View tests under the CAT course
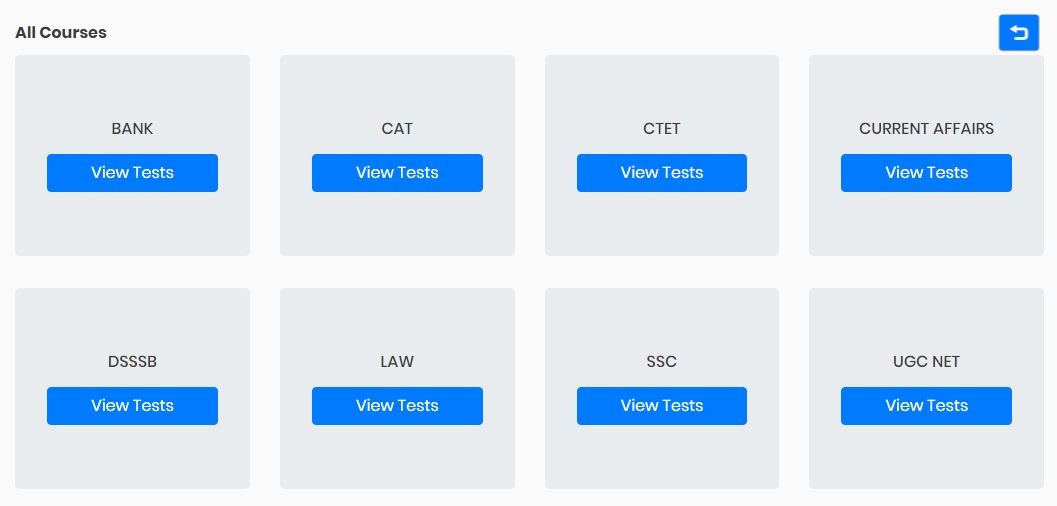 (x=397, y=173)
